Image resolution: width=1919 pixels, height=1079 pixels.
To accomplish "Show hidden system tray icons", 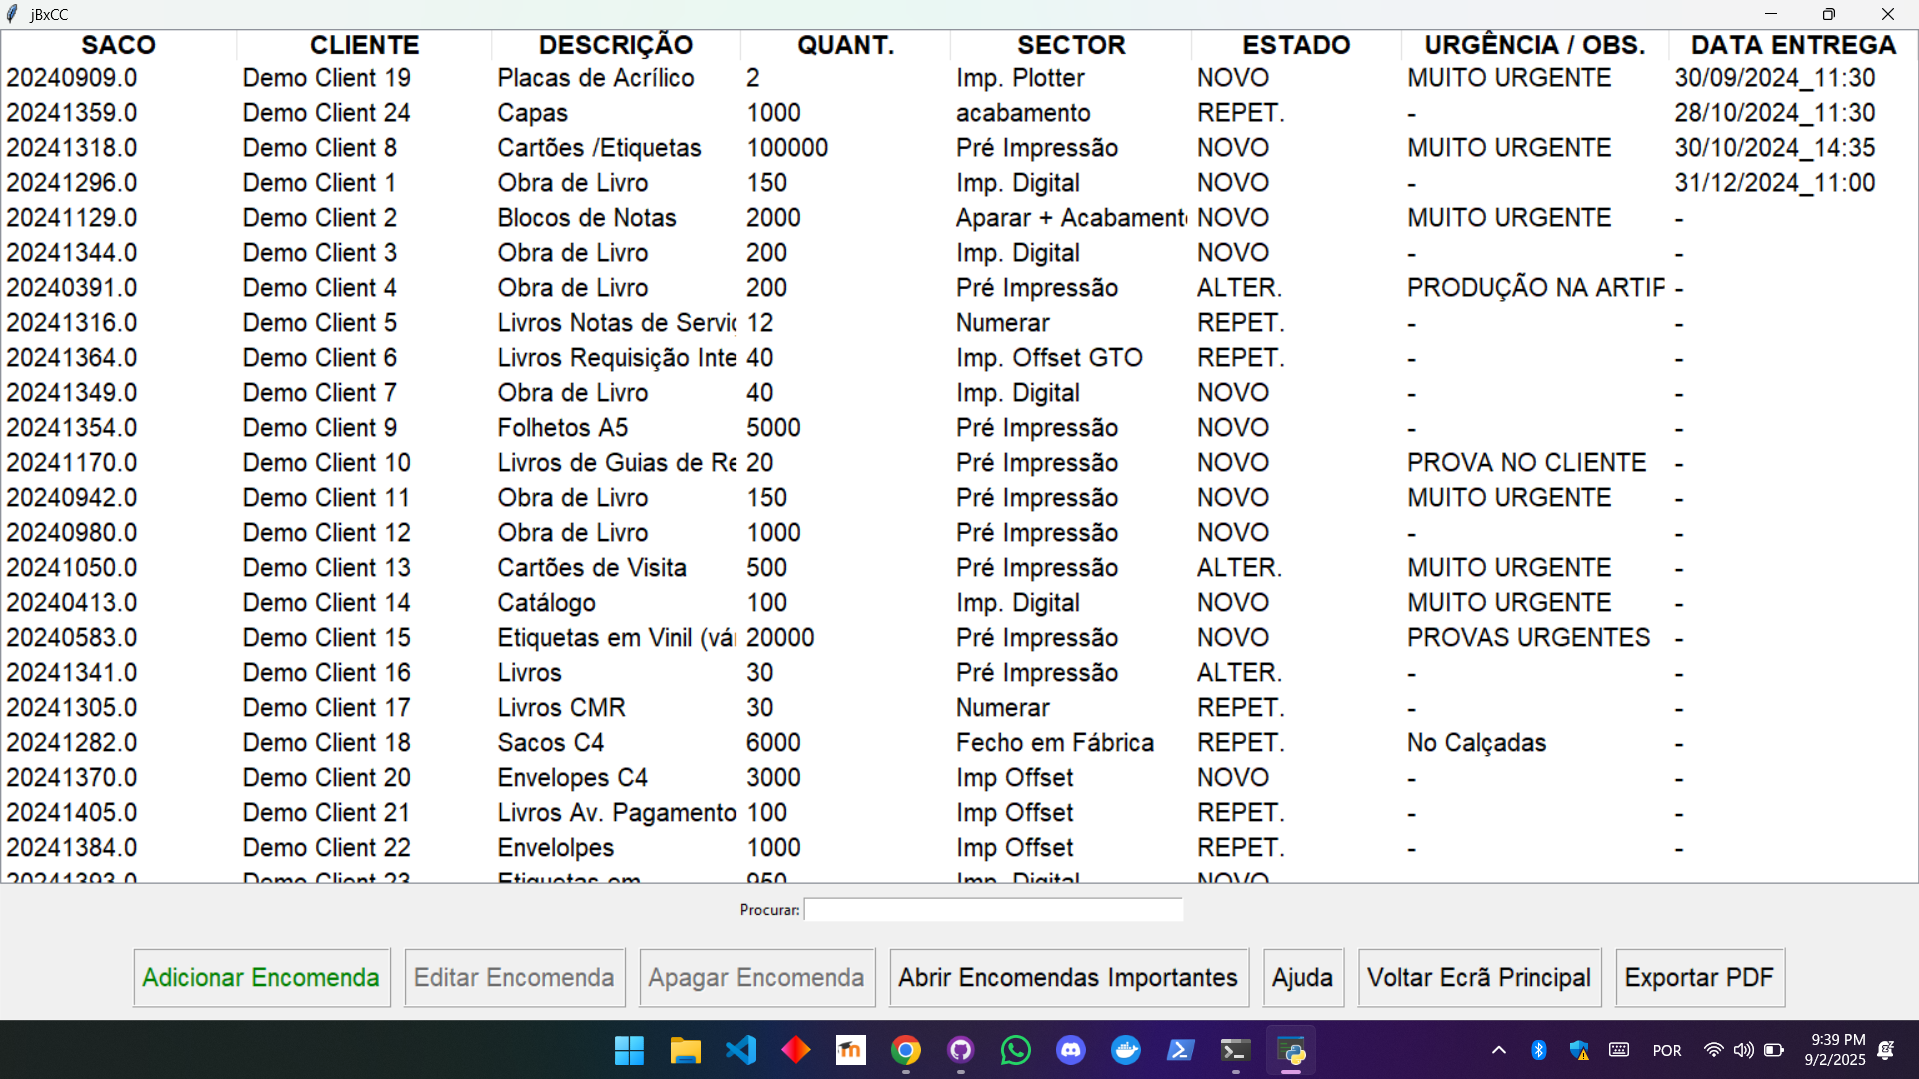I will coord(1498,1050).
